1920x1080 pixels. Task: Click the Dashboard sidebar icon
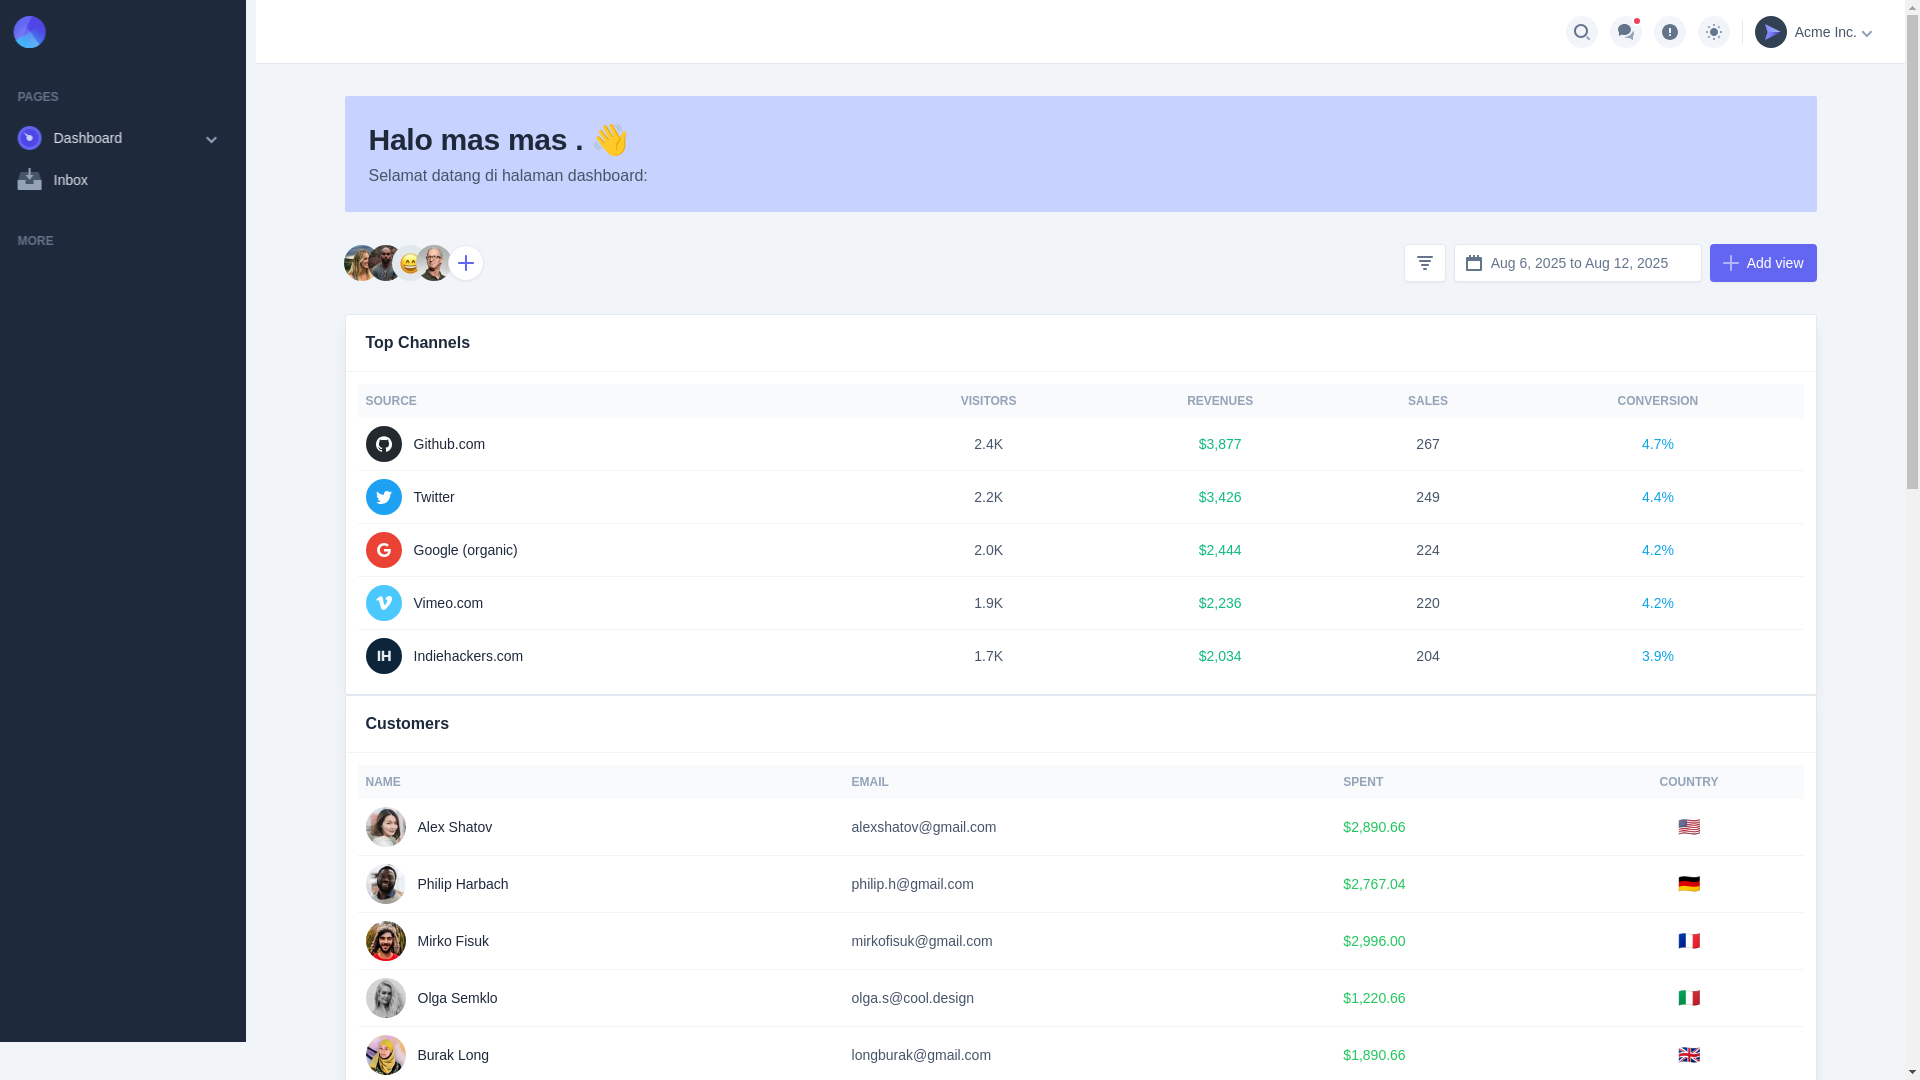pos(29,138)
